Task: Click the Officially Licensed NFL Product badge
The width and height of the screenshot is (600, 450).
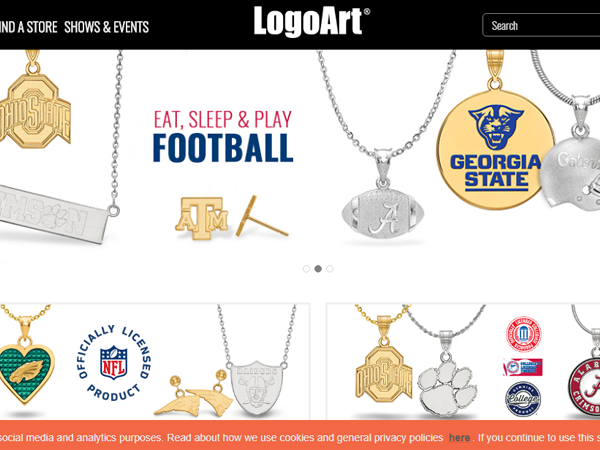Action: pos(114,363)
